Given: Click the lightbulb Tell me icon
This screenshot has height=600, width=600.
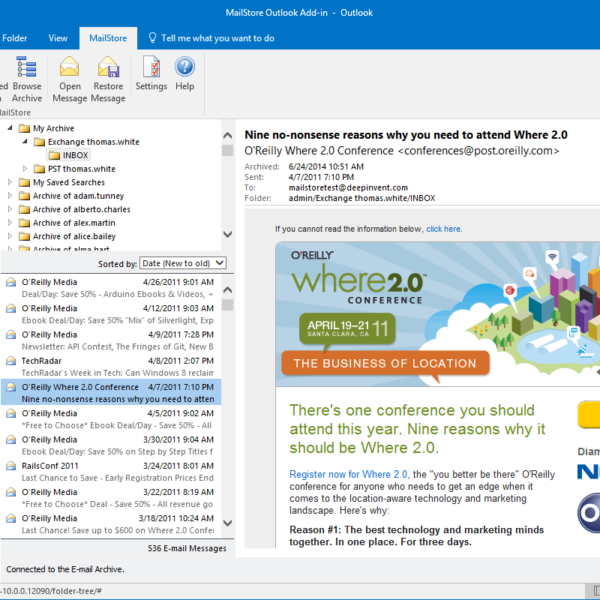Looking at the screenshot, I should tap(152, 38).
